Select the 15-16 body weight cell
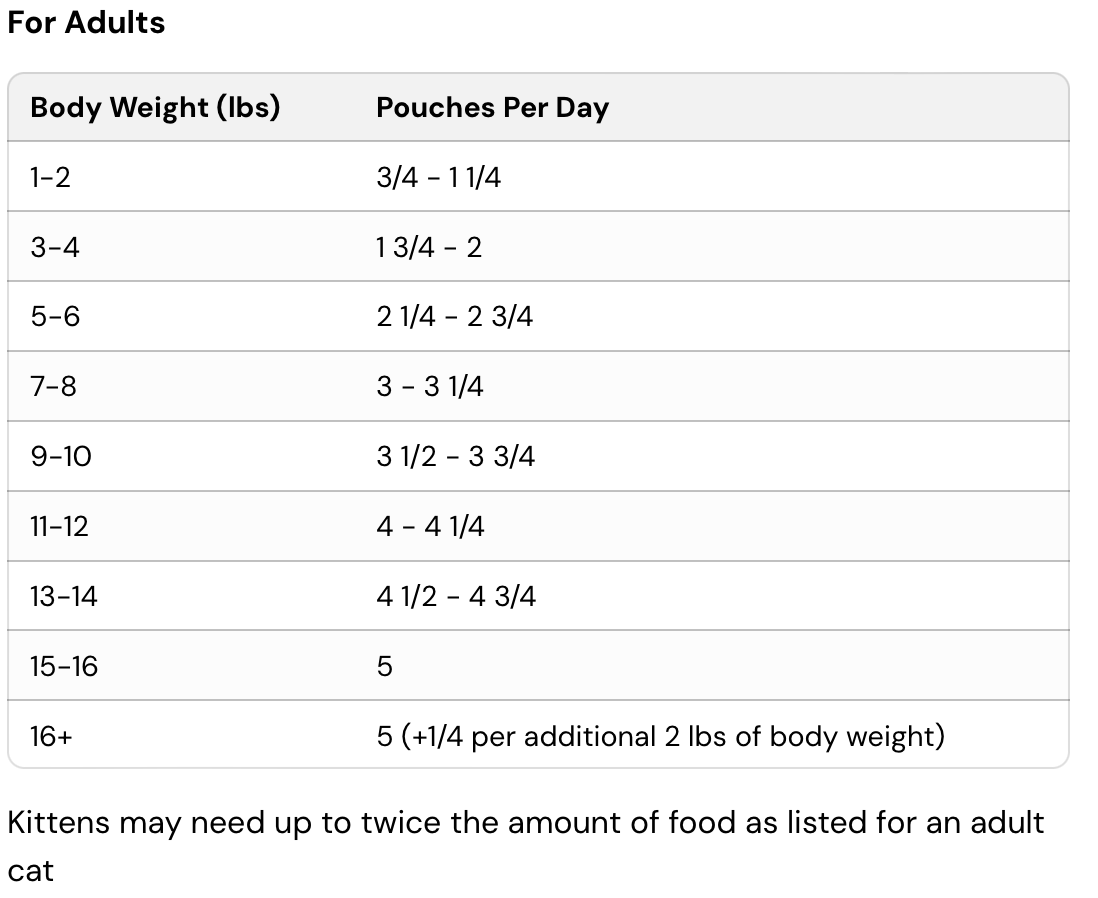The height and width of the screenshot is (898, 1098). (x=64, y=666)
